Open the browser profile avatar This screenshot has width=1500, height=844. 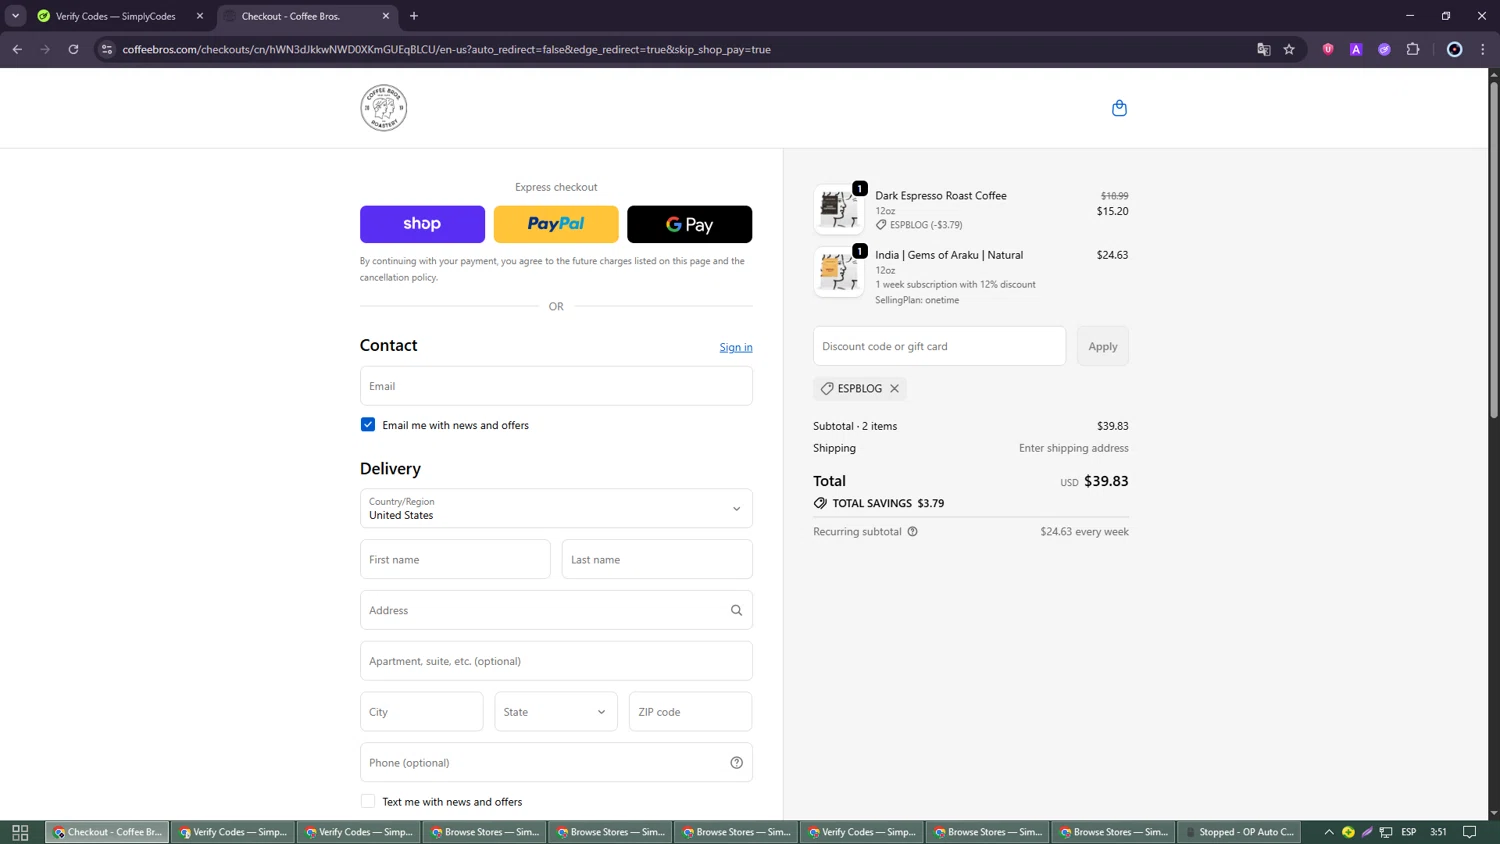coord(1455,49)
